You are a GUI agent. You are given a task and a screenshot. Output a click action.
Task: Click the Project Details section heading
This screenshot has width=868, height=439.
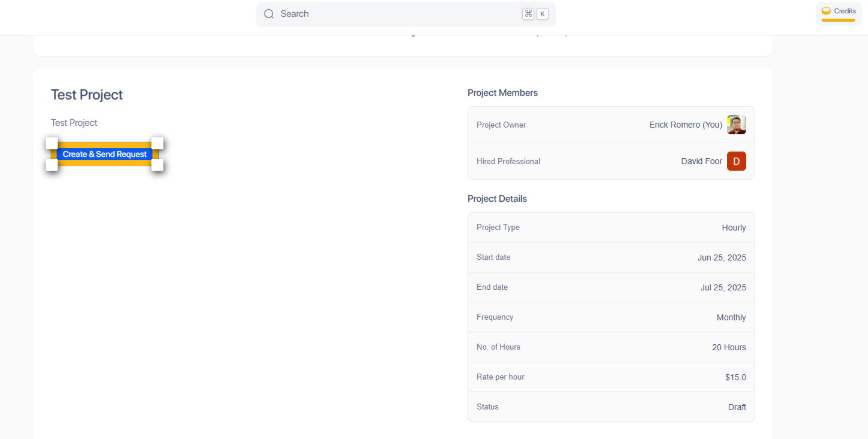[497, 199]
